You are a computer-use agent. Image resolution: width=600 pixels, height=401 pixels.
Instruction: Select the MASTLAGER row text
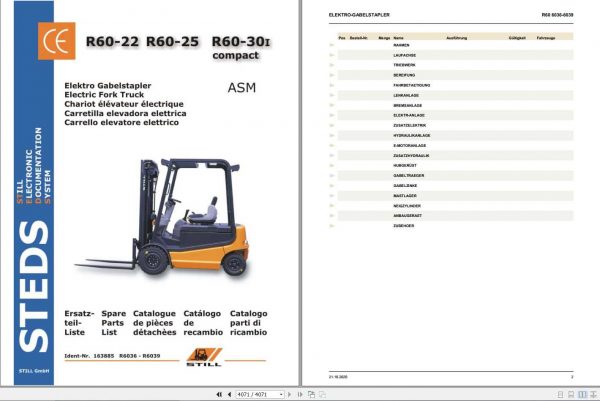405,196
